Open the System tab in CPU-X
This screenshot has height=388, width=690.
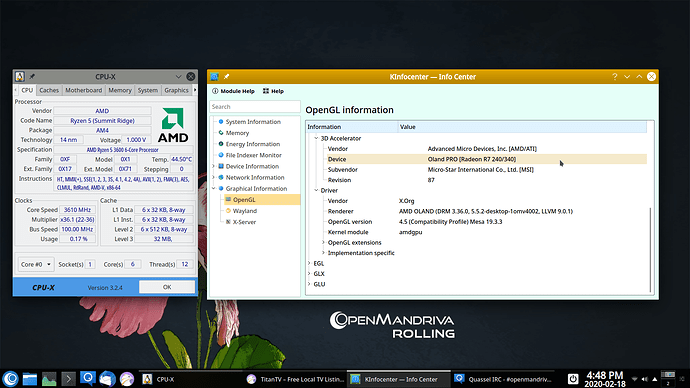tap(147, 90)
